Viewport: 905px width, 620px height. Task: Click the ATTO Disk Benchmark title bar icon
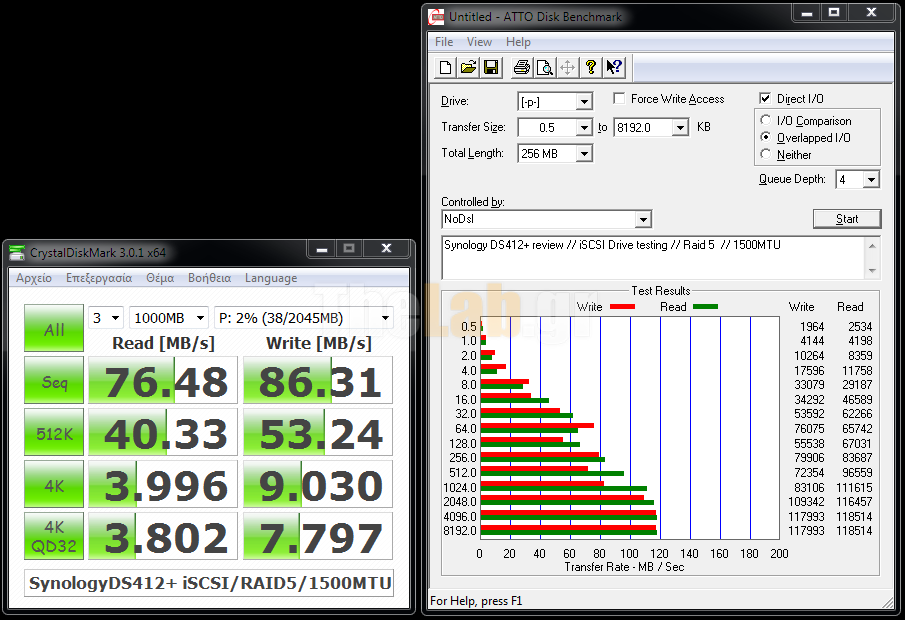pyautogui.click(x=436, y=17)
